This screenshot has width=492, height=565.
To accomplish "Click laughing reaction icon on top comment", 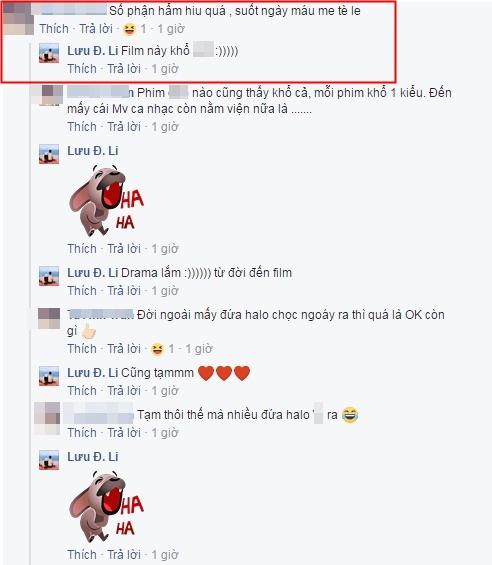I will click(129, 29).
